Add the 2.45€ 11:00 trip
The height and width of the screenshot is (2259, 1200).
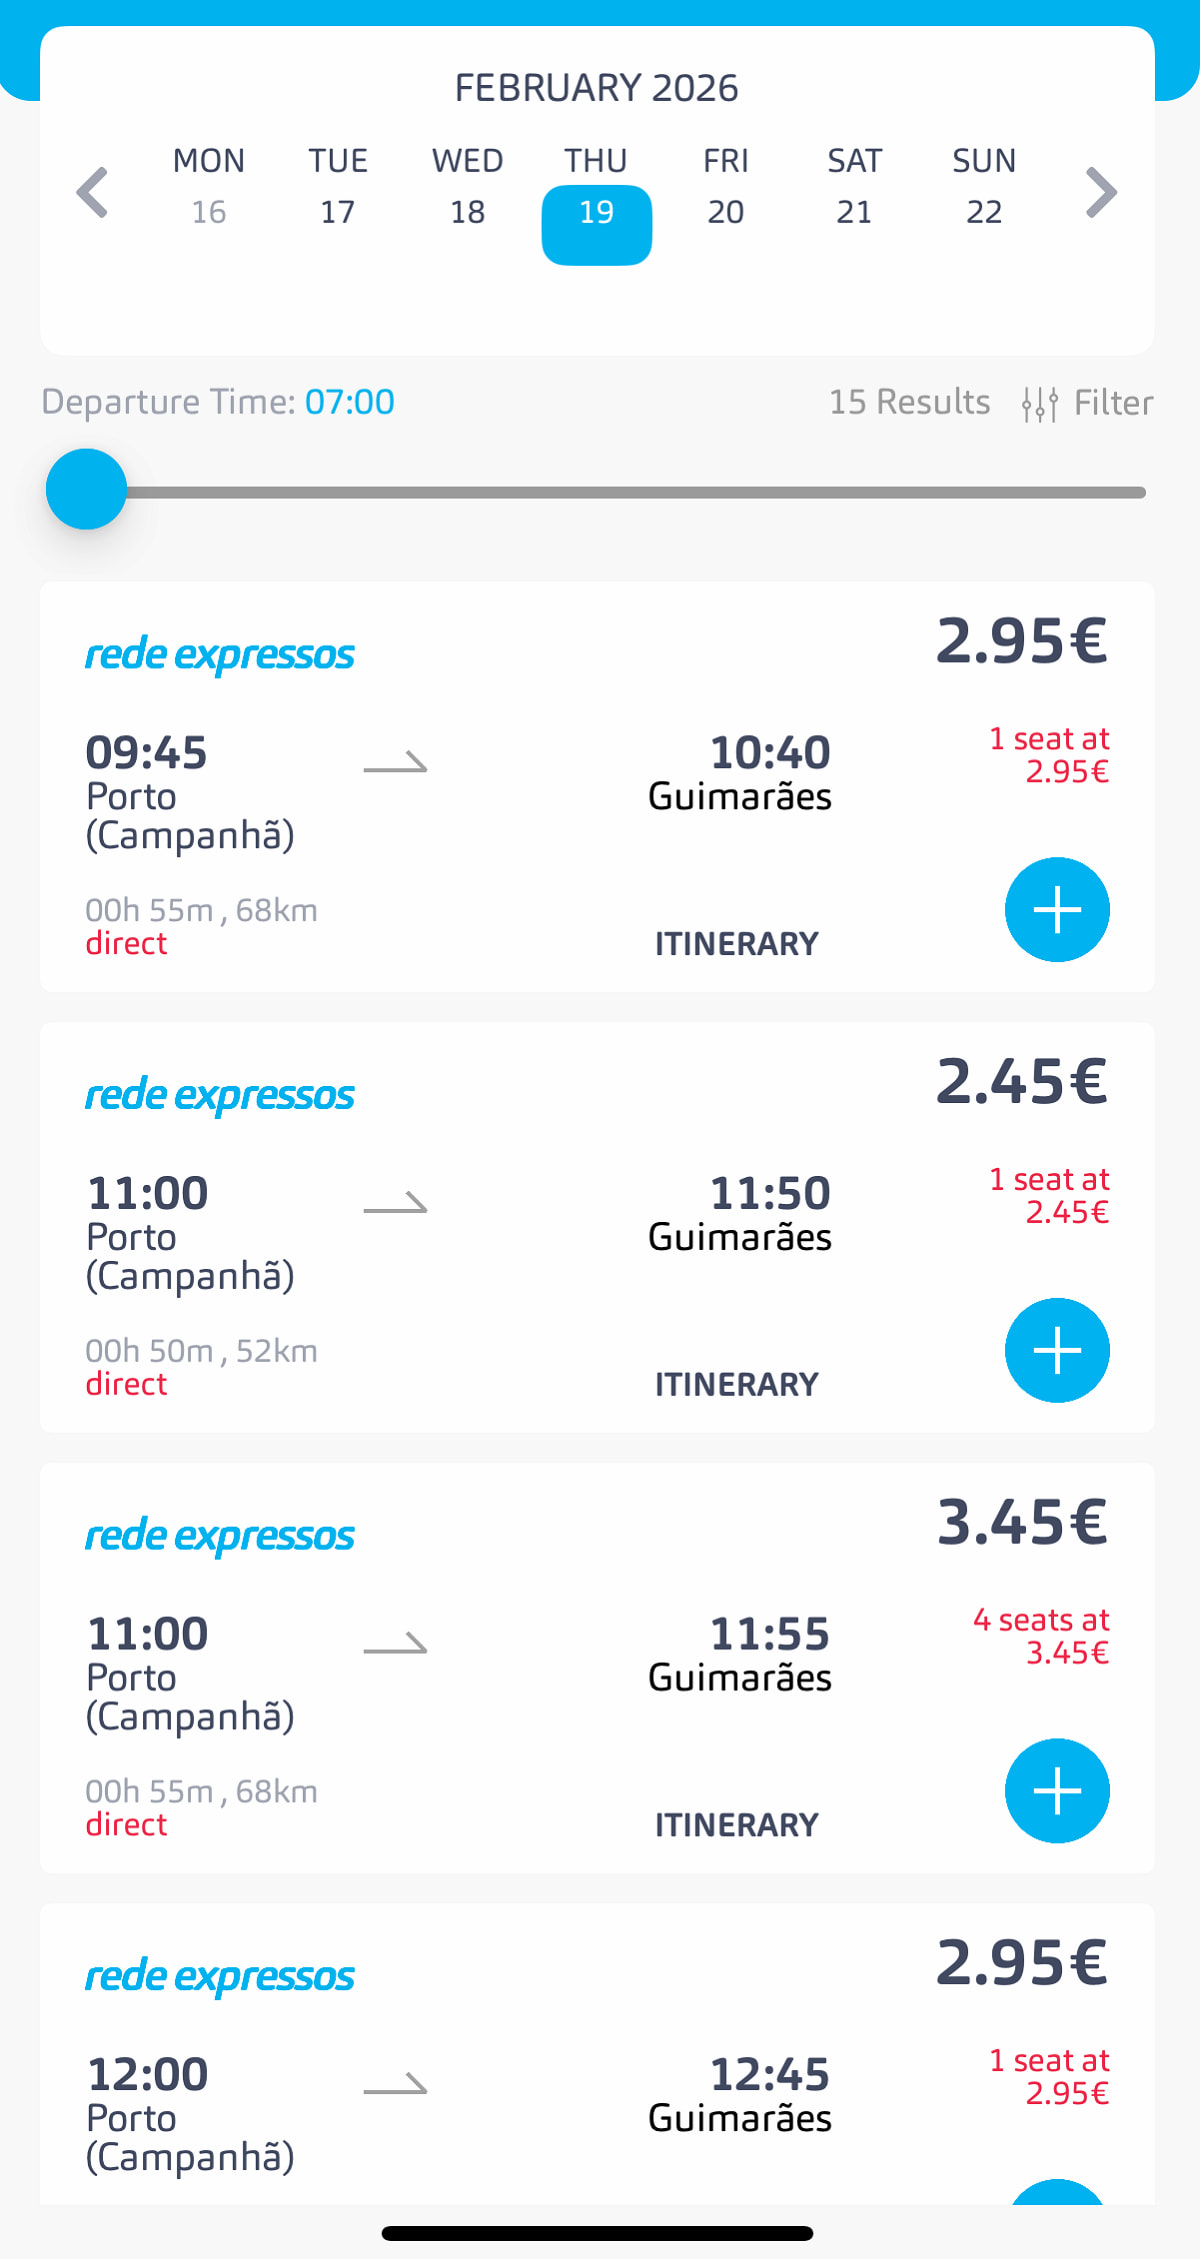(1056, 1350)
